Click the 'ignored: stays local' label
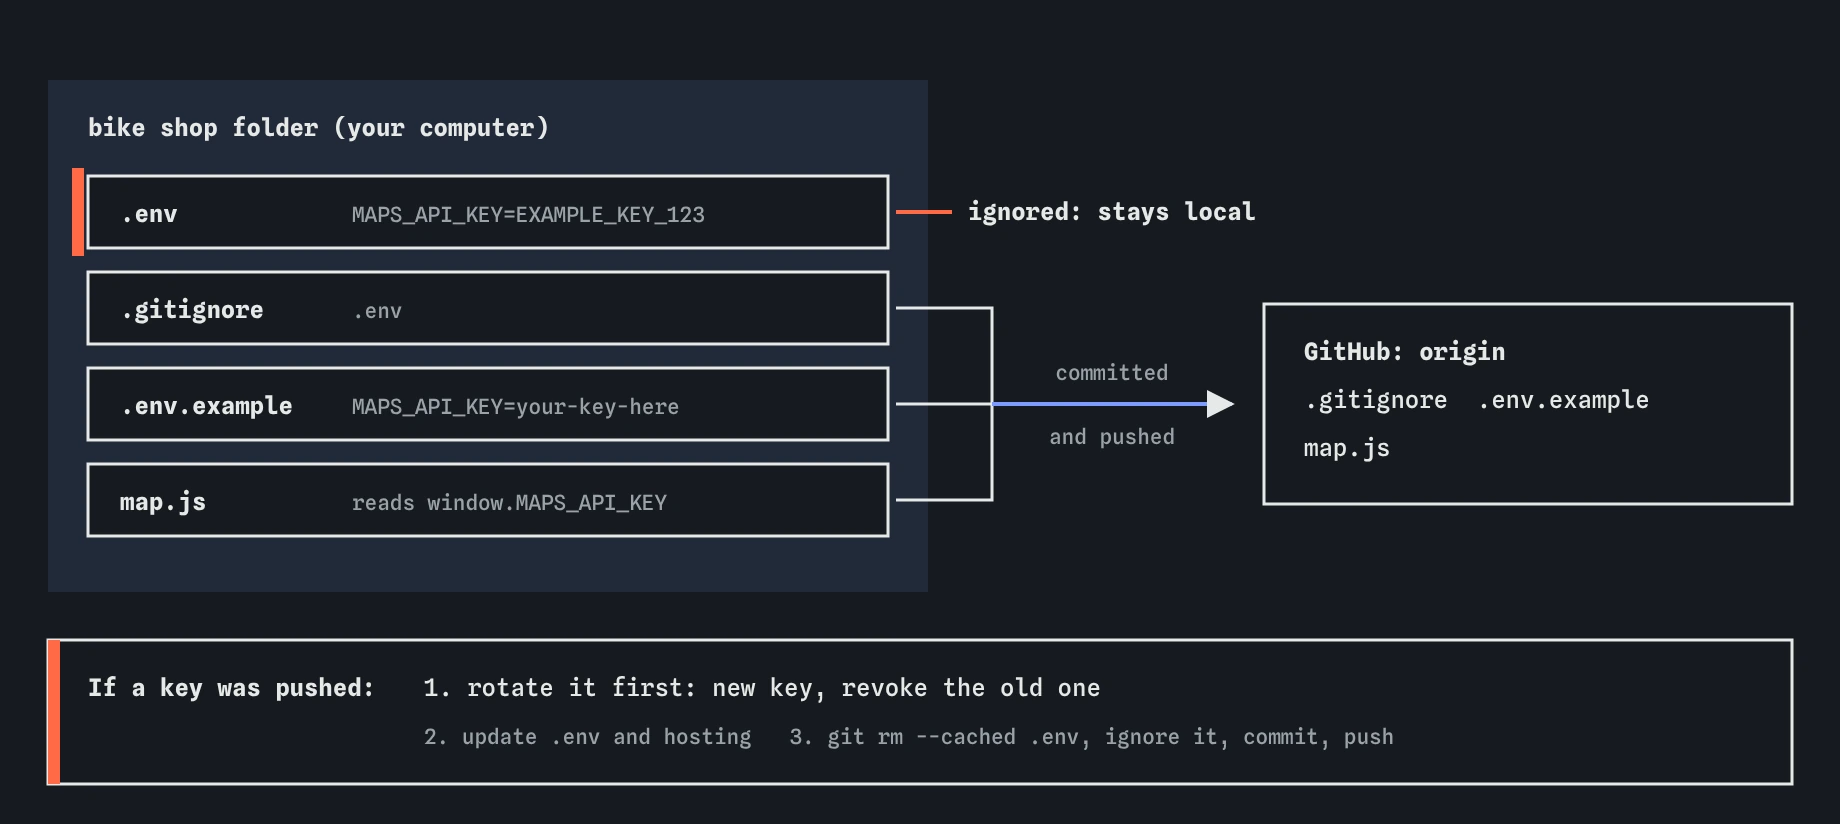 pos(1111,212)
